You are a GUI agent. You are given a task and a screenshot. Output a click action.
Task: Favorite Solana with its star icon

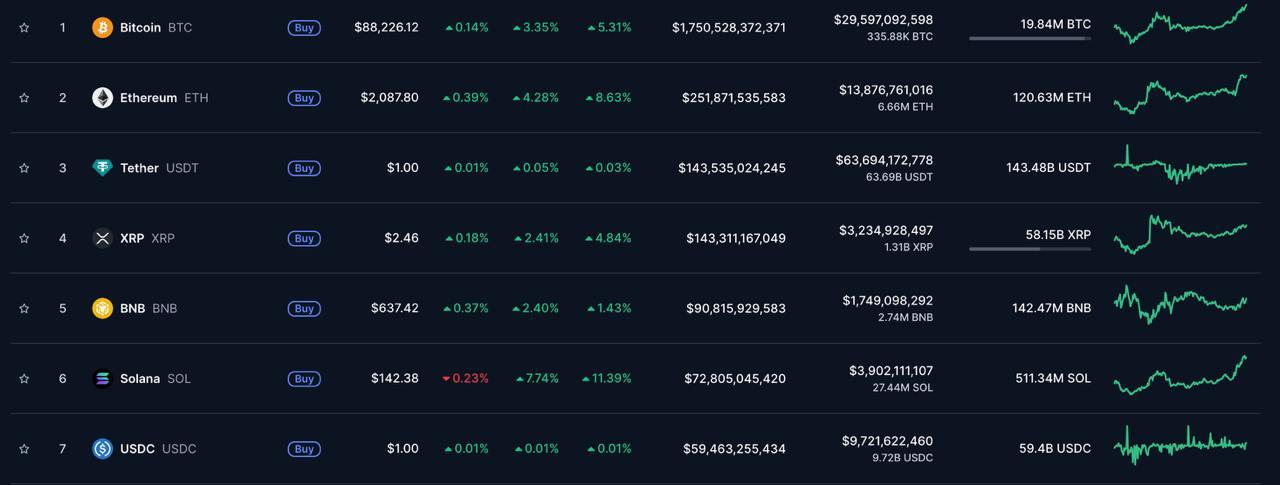pos(24,379)
